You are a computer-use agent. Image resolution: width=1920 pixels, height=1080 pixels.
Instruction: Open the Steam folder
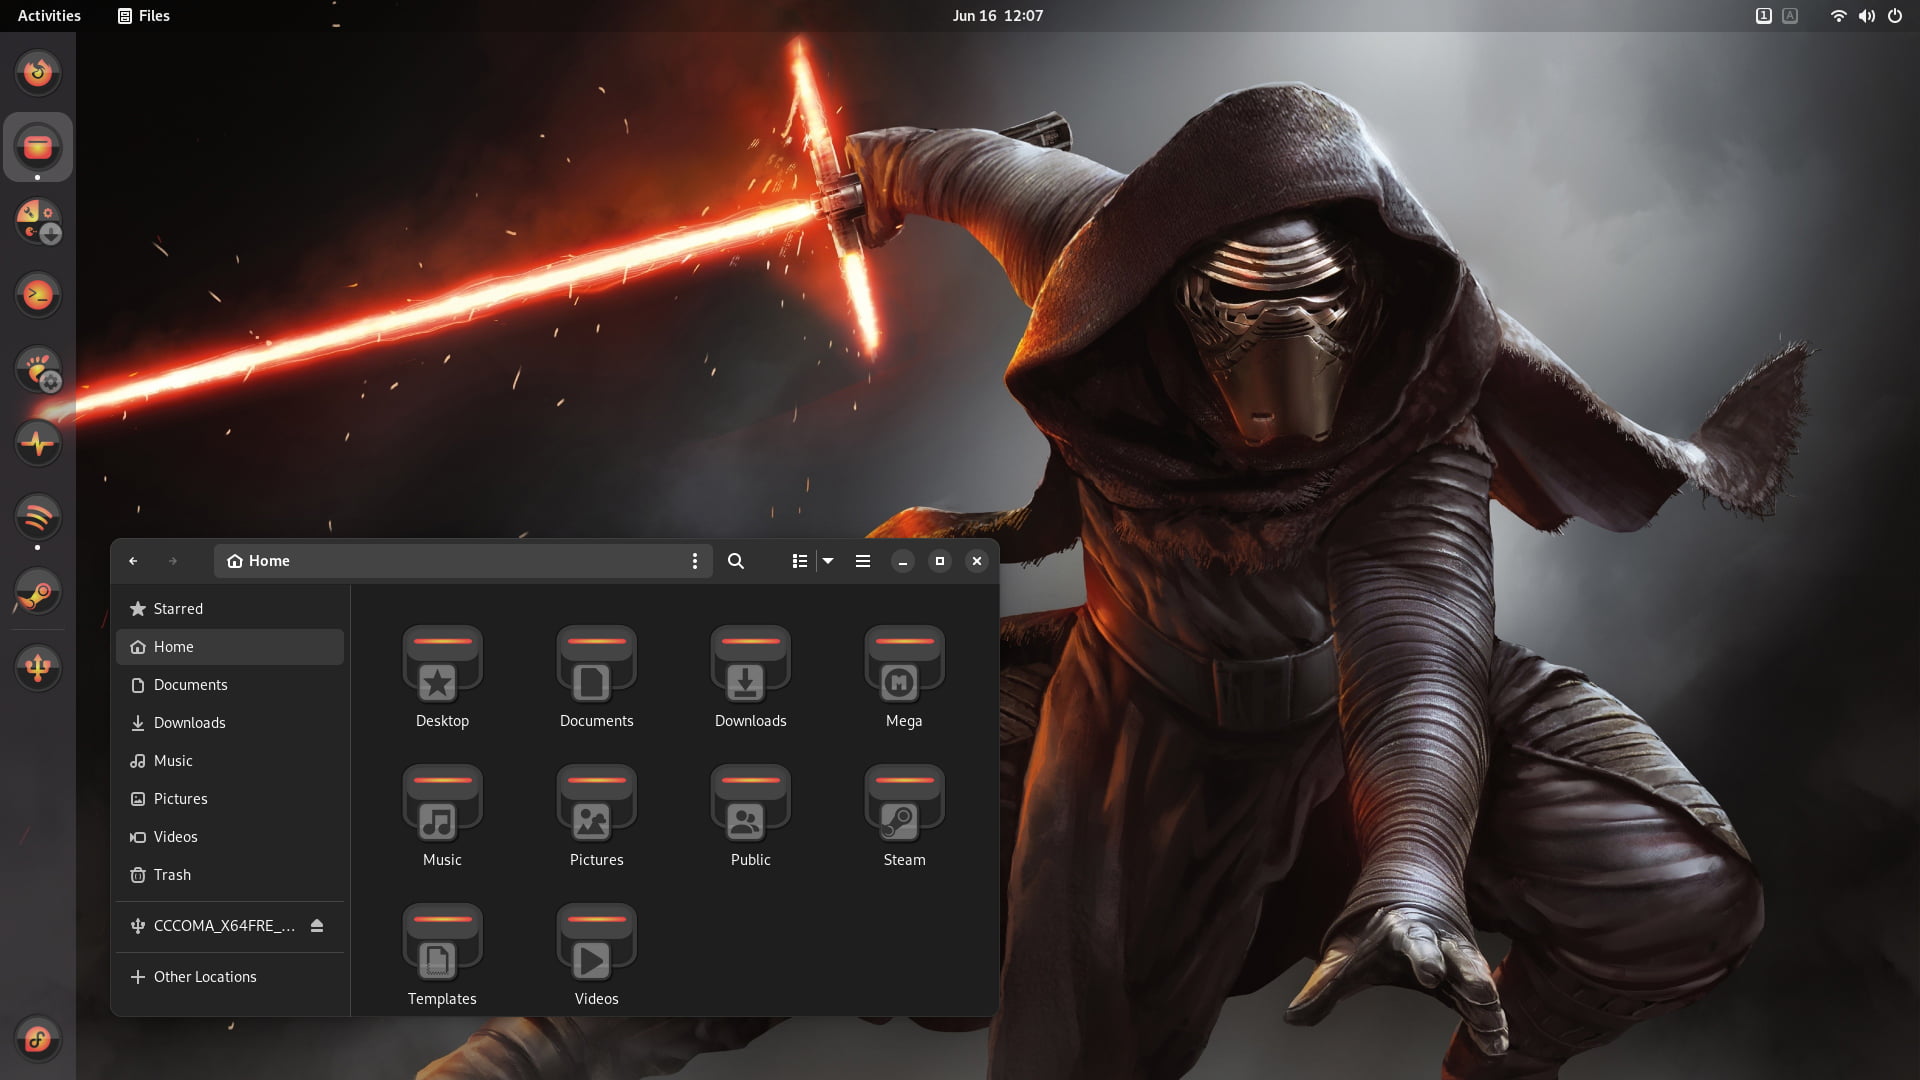pyautogui.click(x=904, y=804)
